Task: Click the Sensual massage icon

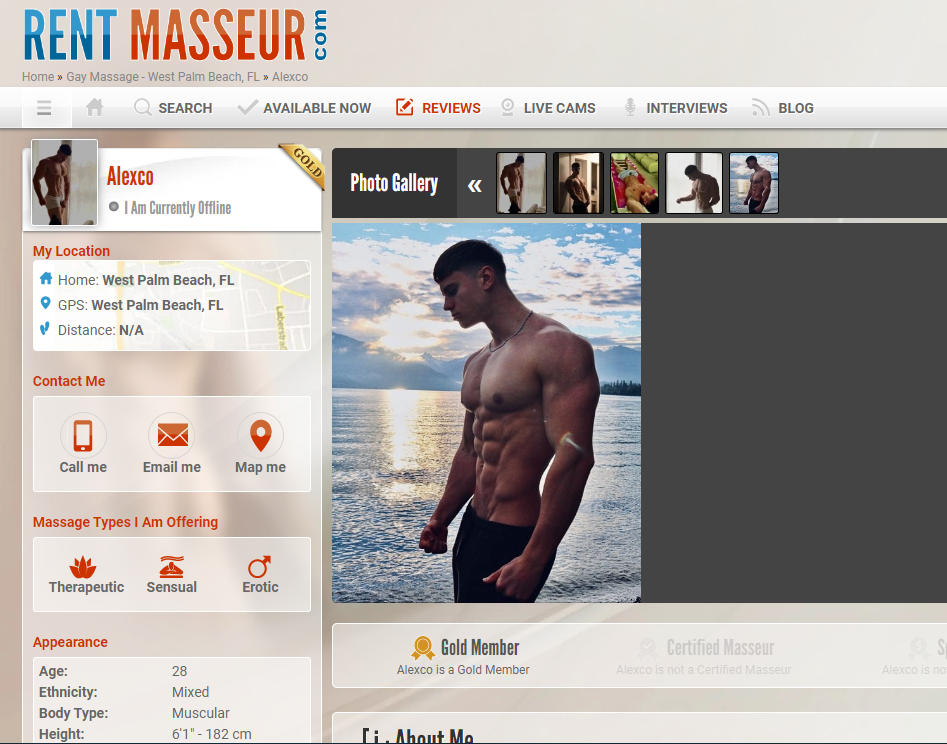Action: (x=172, y=567)
